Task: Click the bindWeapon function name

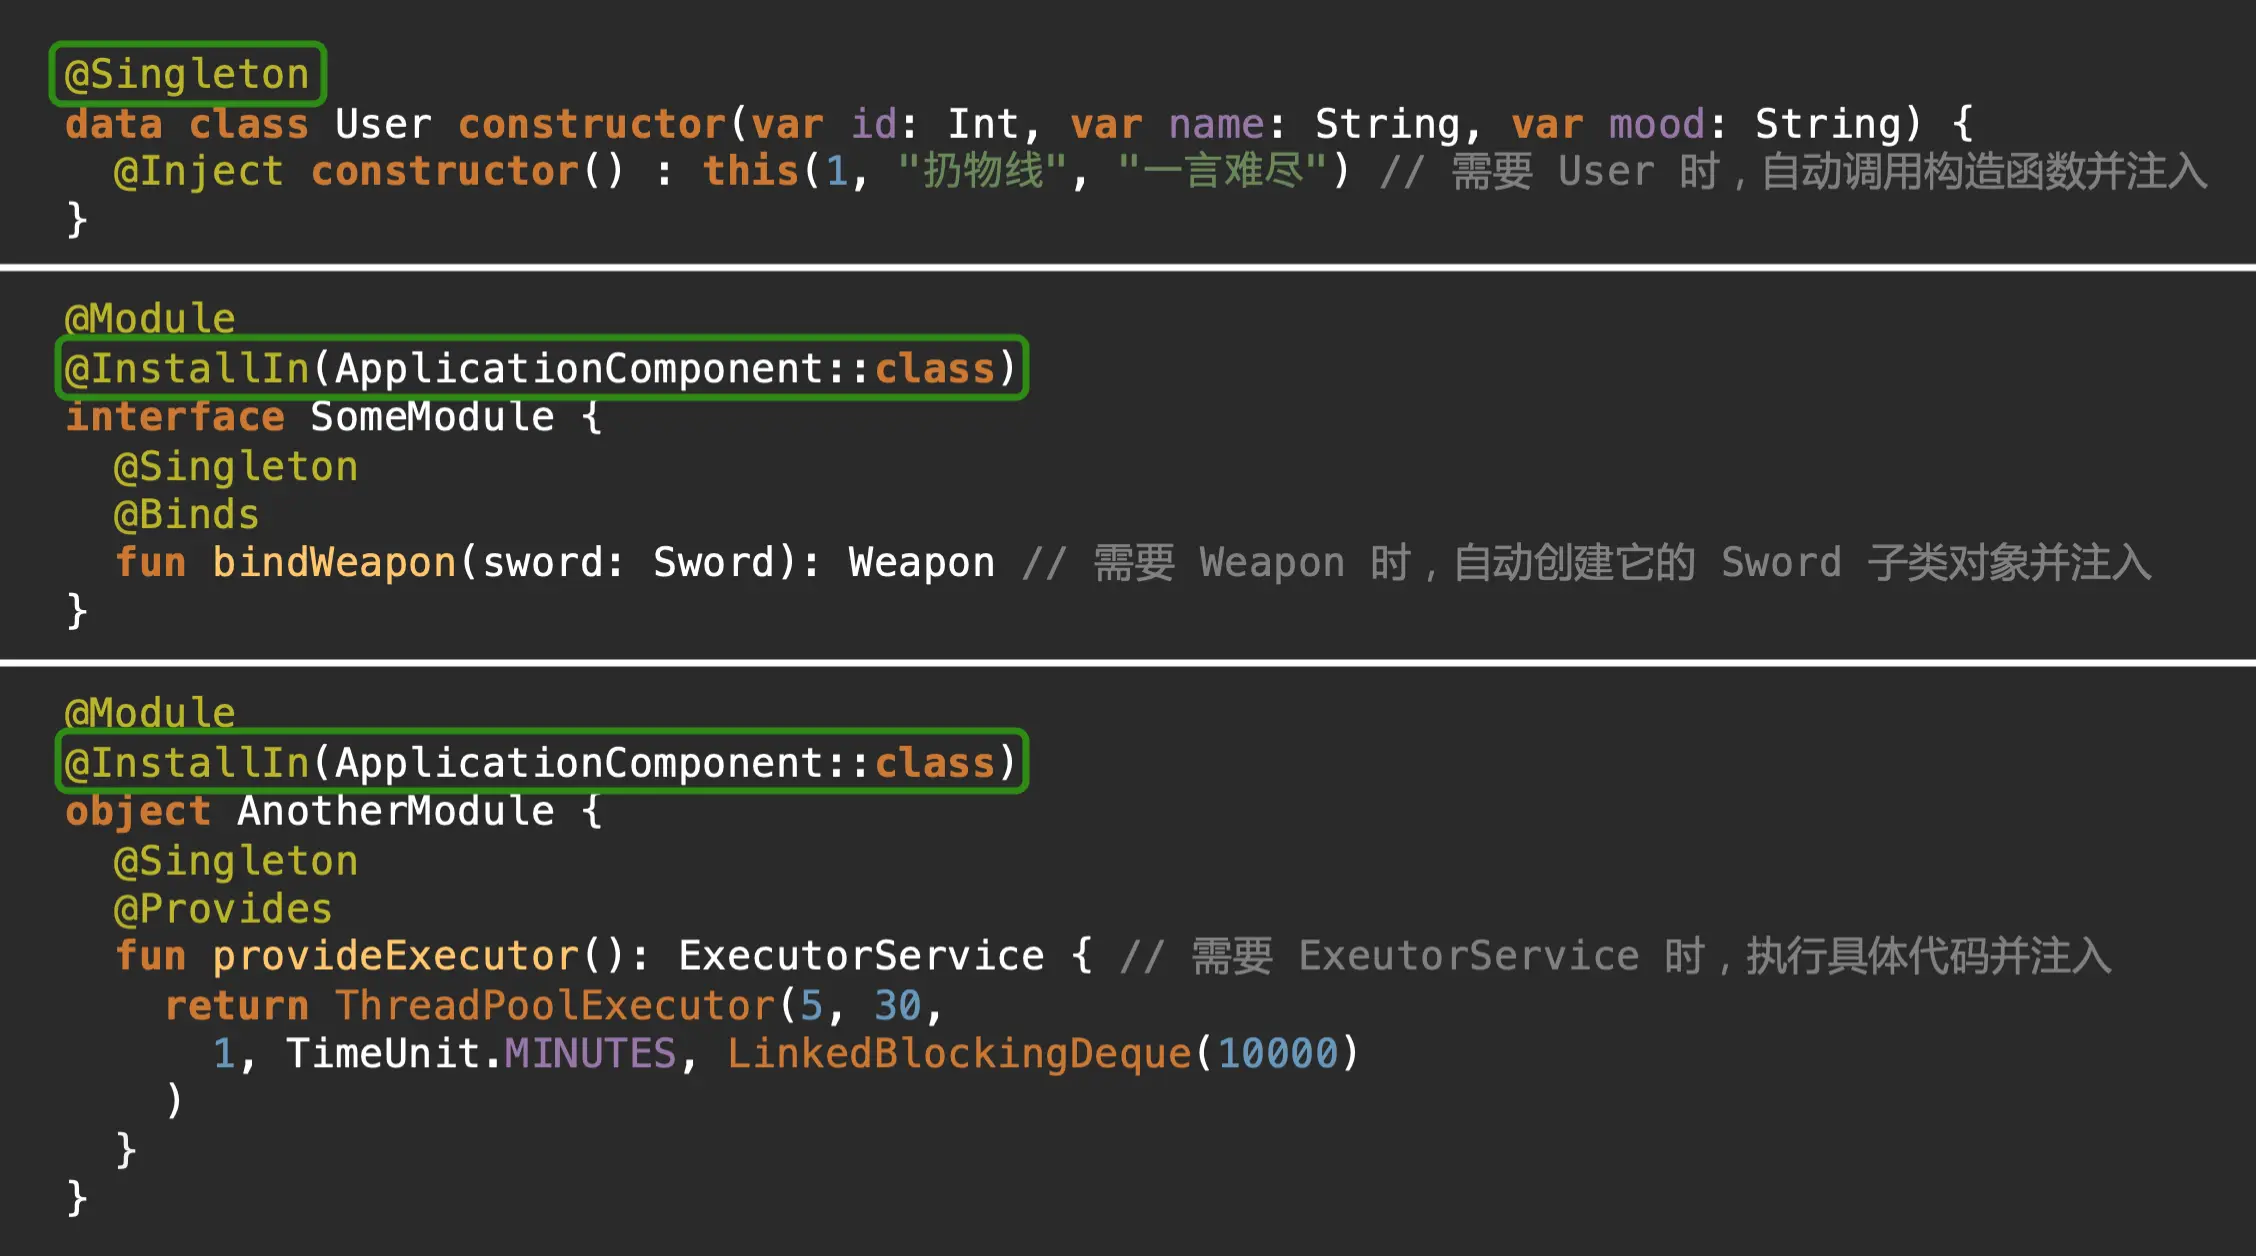Action: [x=334, y=562]
